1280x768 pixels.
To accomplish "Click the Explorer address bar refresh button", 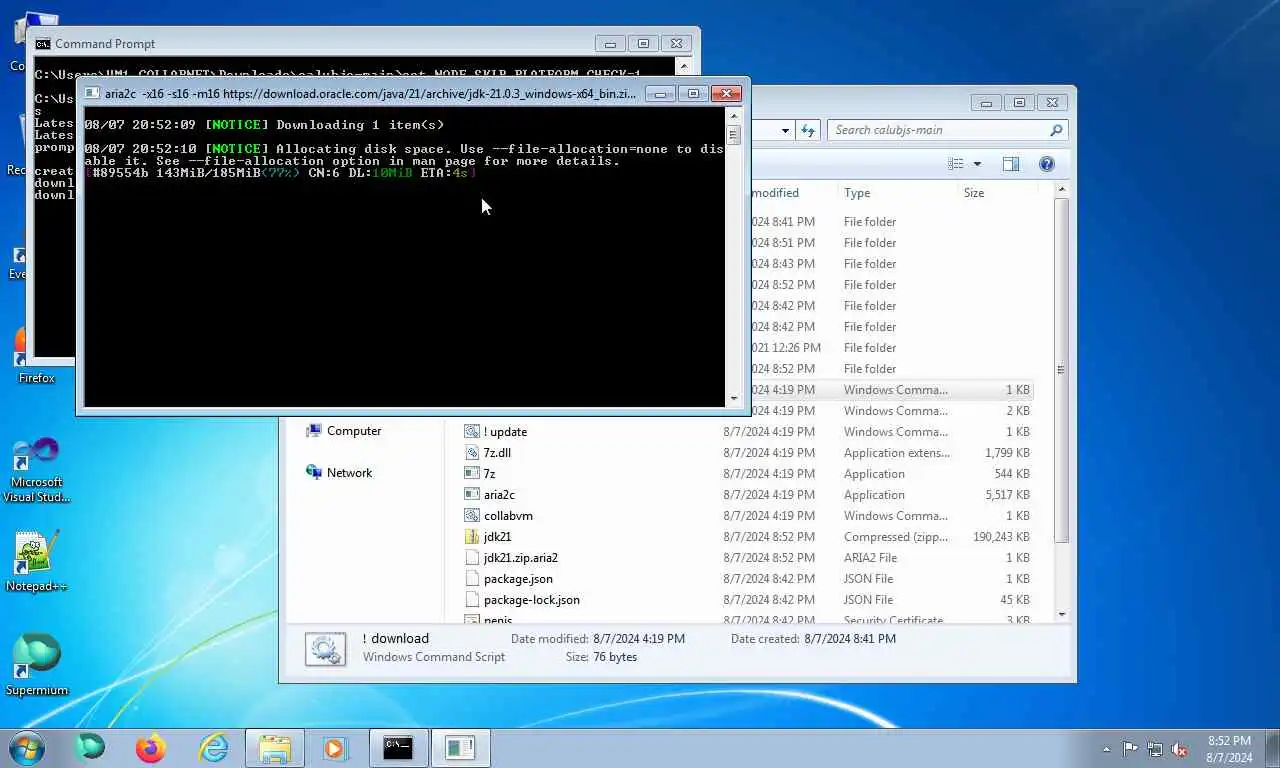I will coord(809,130).
